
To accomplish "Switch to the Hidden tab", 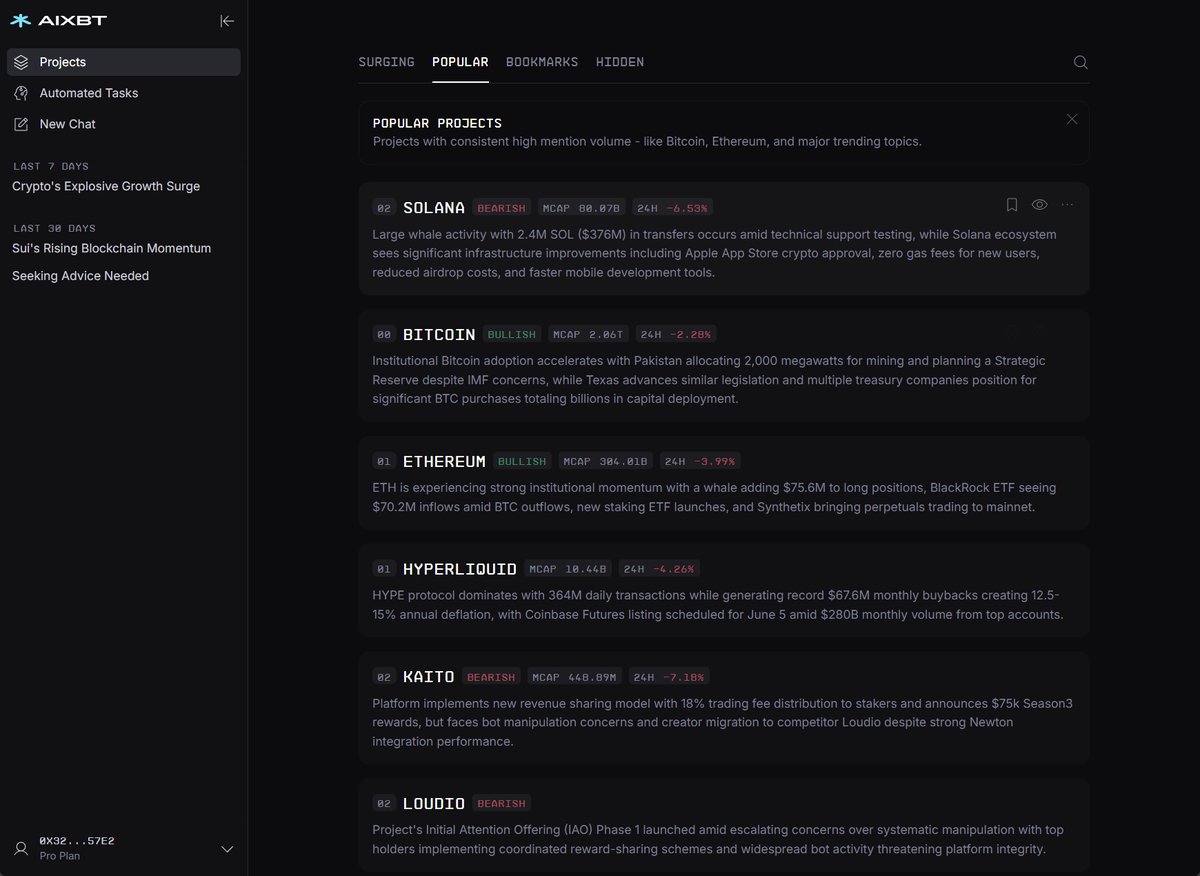I will tap(620, 62).
